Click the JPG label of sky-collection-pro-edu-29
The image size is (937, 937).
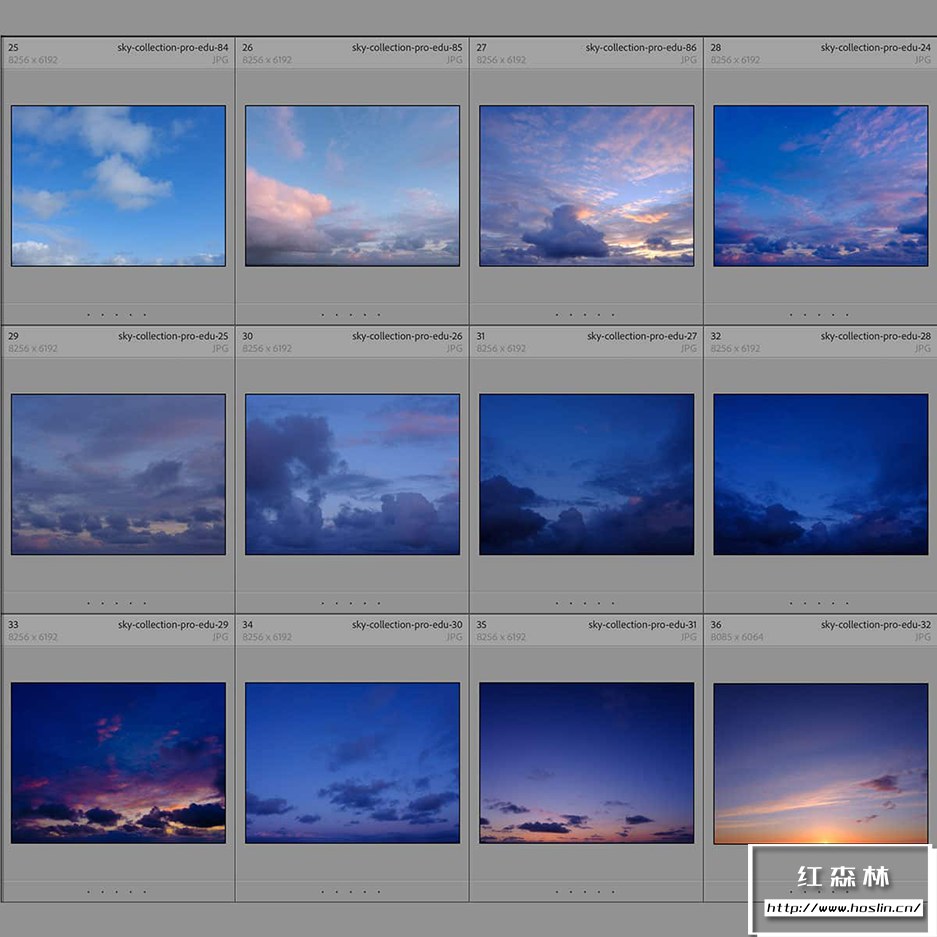221,637
